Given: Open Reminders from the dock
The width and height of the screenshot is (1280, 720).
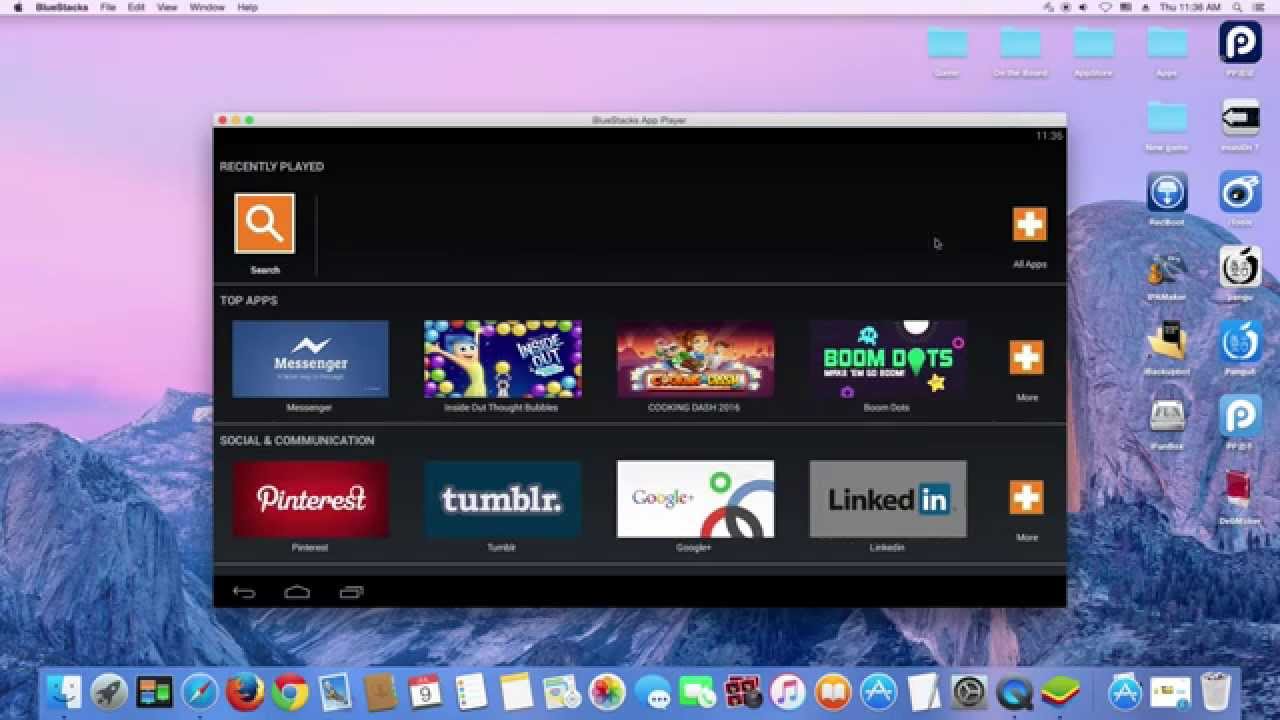Looking at the screenshot, I should click(x=470, y=692).
